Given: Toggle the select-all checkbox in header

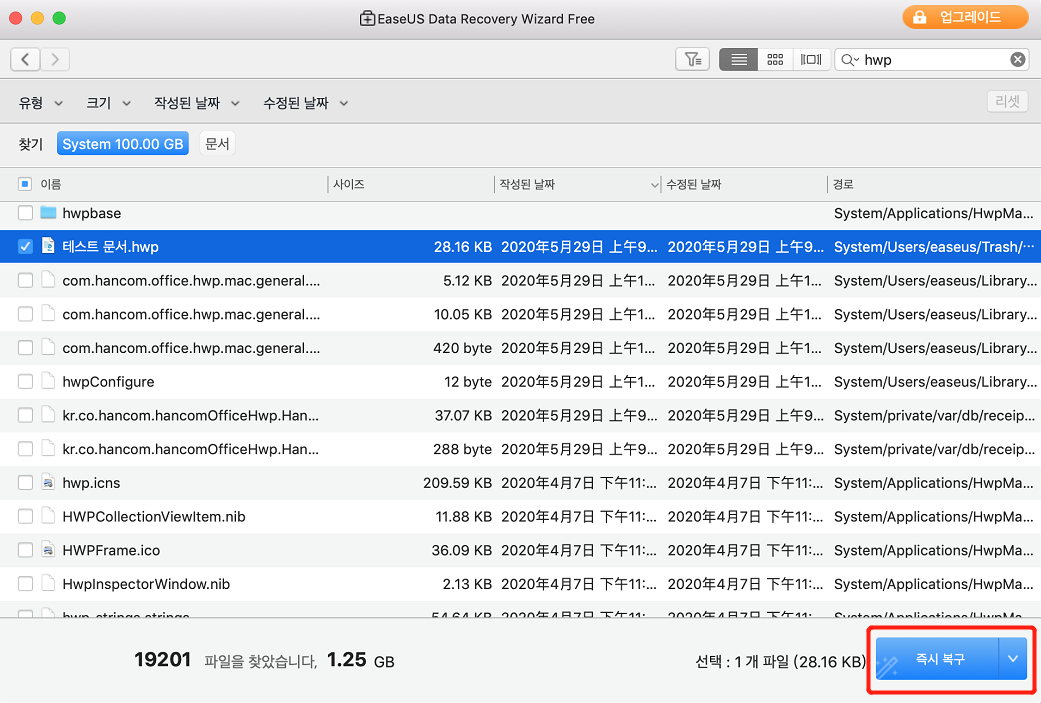Looking at the screenshot, I should coord(25,184).
